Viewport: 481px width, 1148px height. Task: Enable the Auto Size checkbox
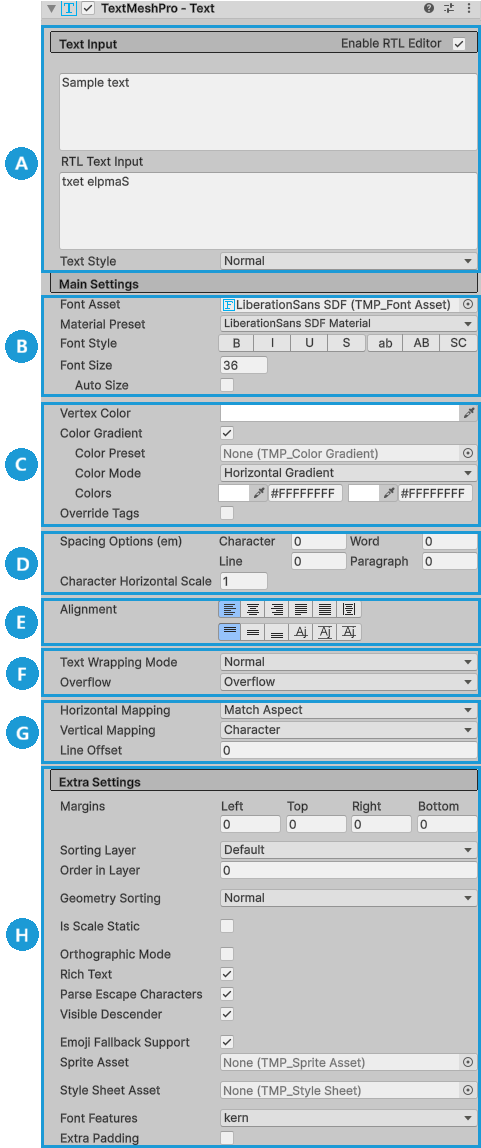tap(227, 384)
